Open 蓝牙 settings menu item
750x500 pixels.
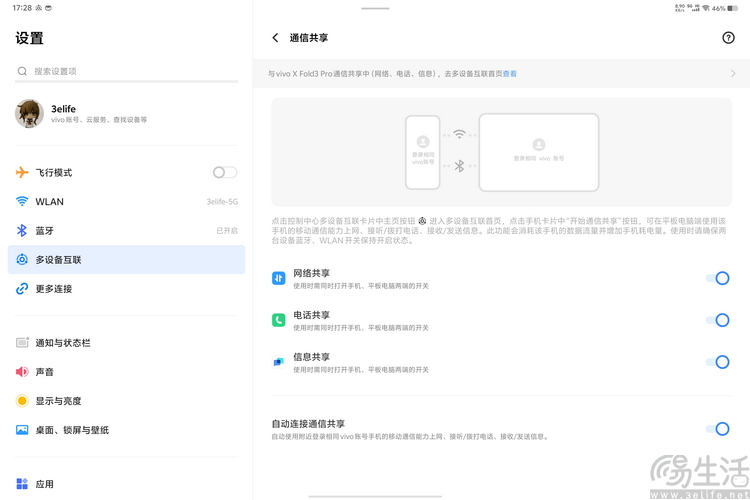point(126,231)
